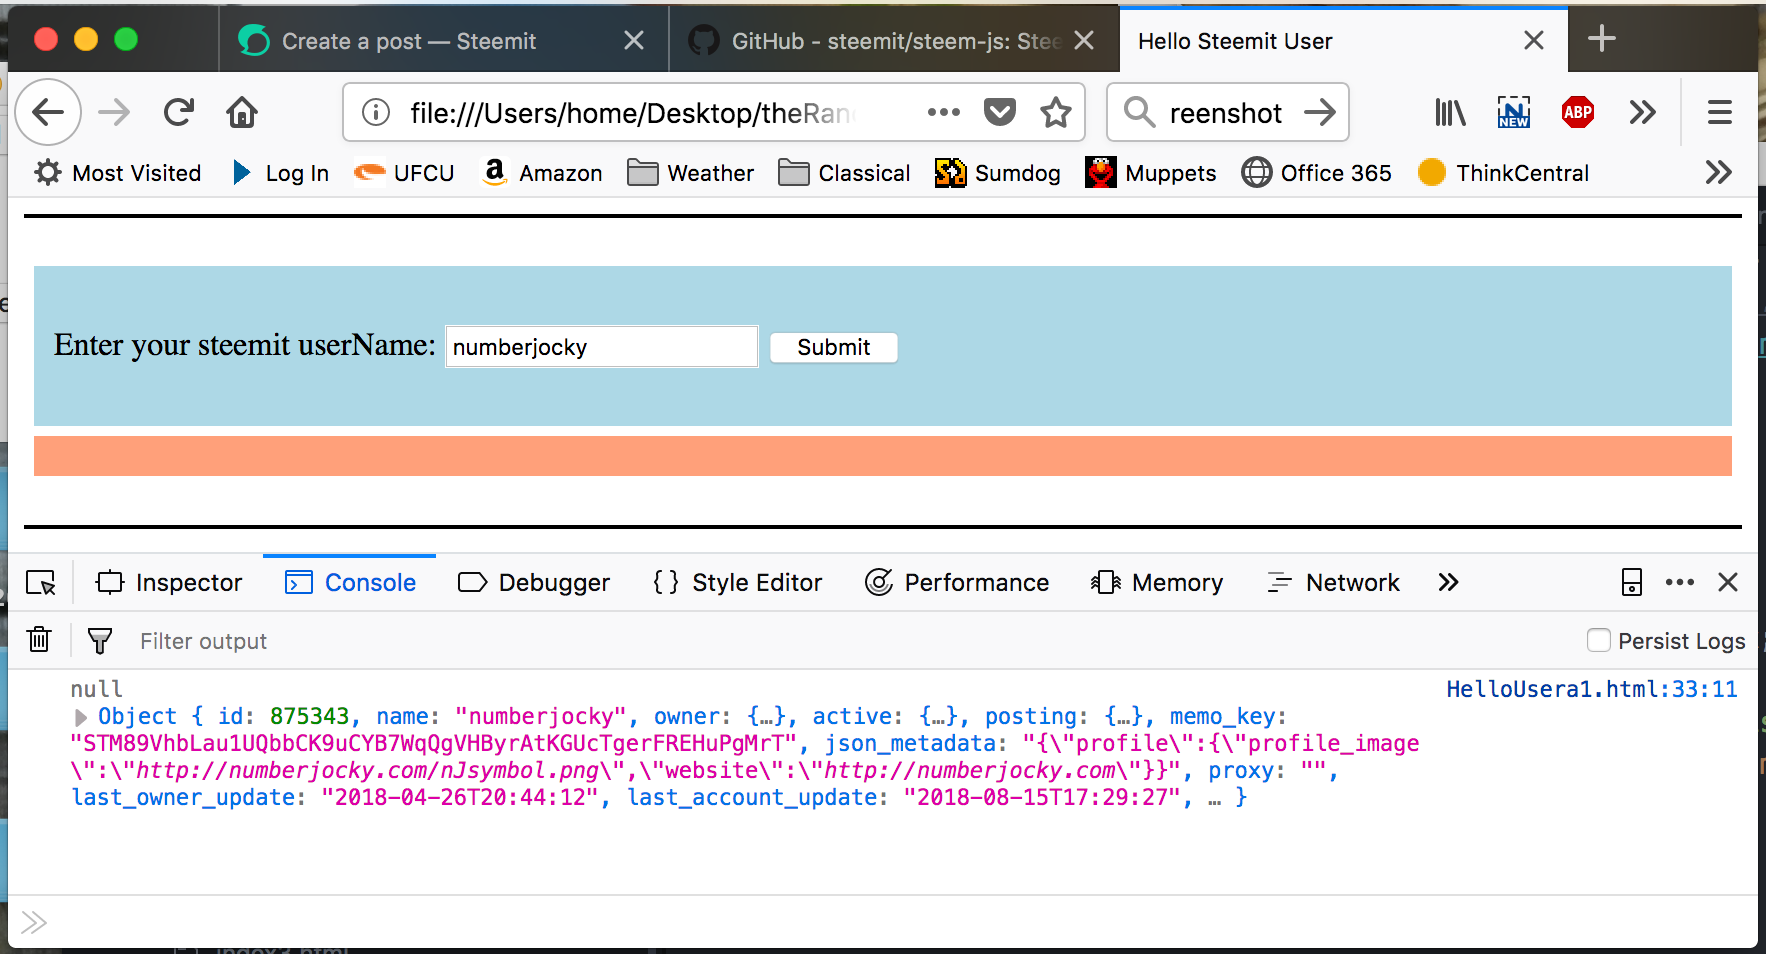
Task: Click the Submit button
Action: click(x=834, y=347)
